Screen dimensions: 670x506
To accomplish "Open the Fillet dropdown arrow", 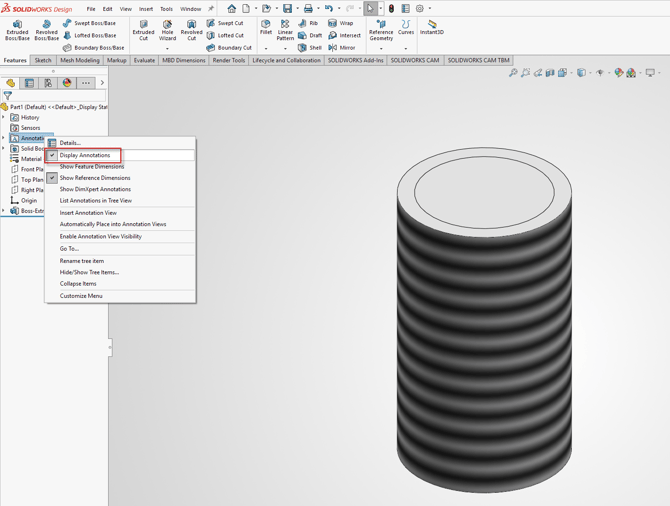I will [x=266, y=49].
